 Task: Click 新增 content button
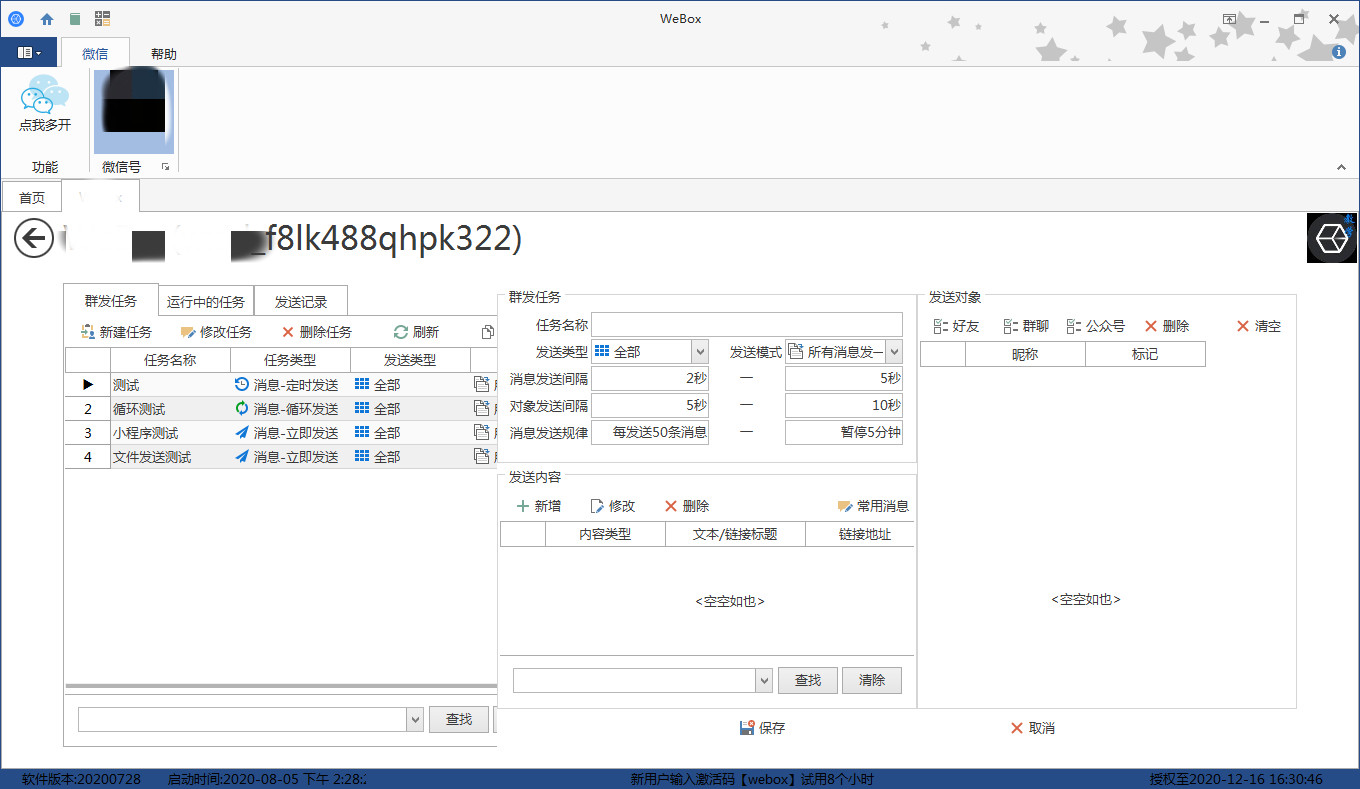(x=538, y=506)
